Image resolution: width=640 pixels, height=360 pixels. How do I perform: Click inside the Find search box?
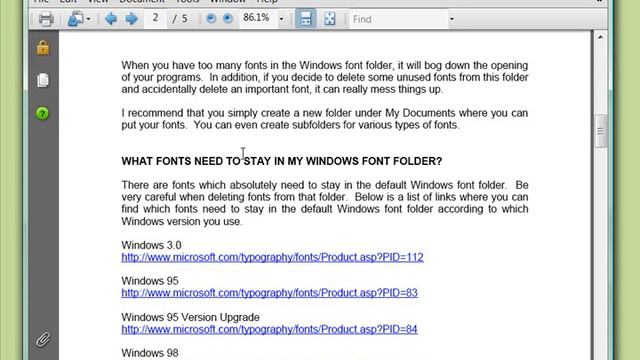point(399,19)
